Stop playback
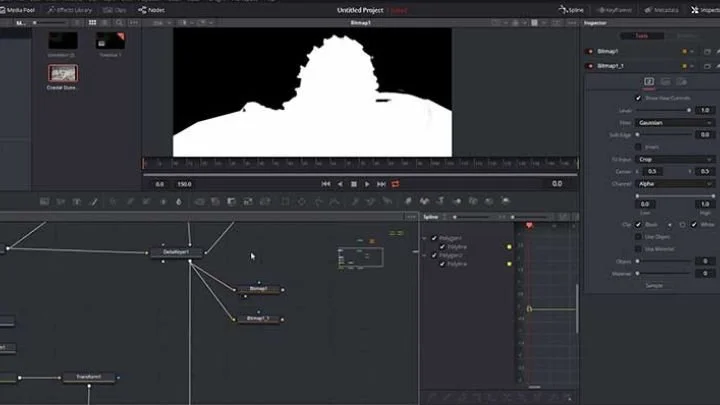The height and width of the screenshot is (405, 720). click(354, 184)
